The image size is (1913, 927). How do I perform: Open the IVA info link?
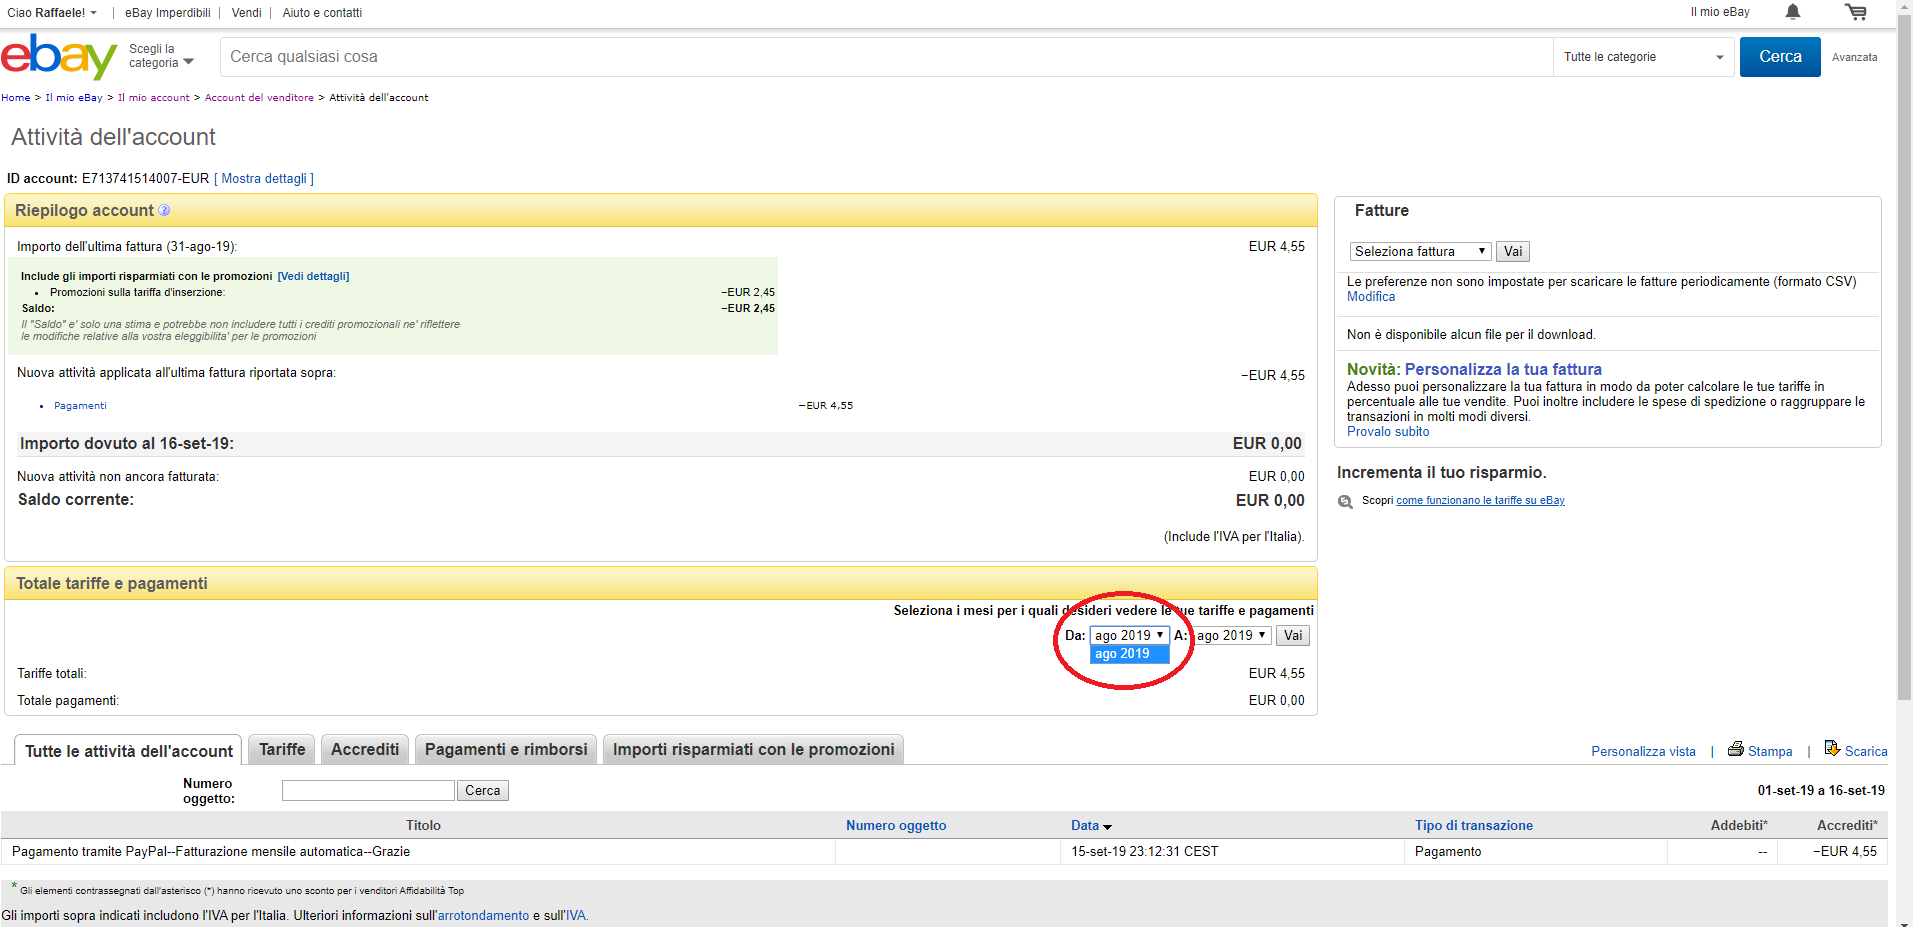(576, 915)
